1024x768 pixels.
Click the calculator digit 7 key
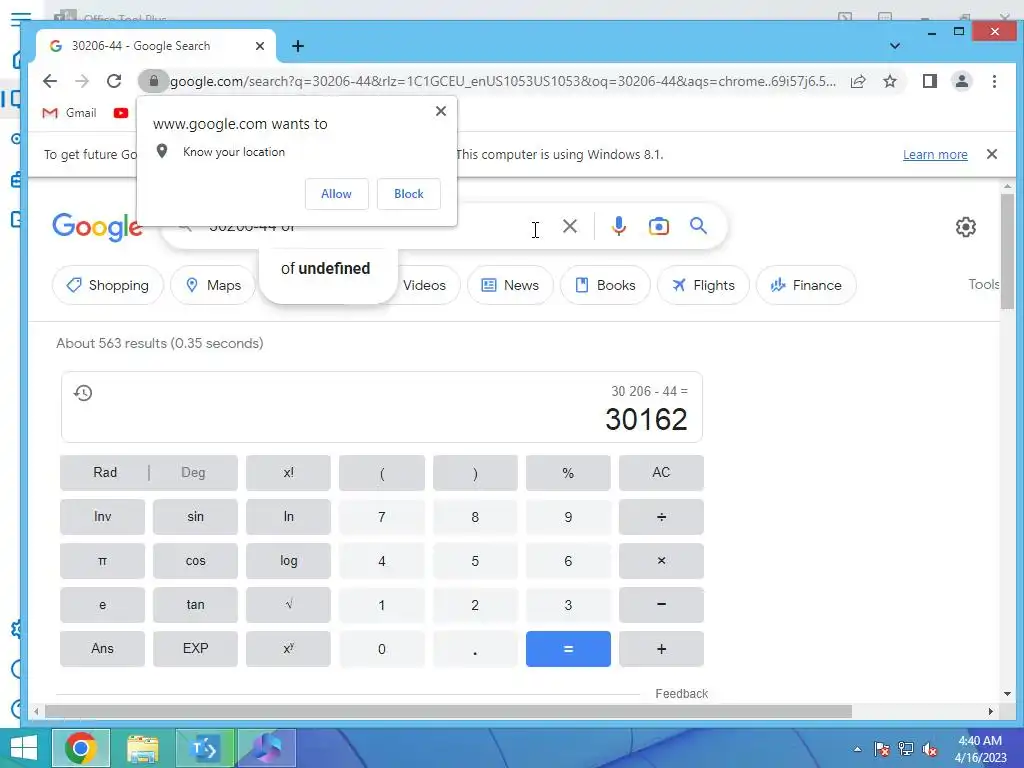382,517
